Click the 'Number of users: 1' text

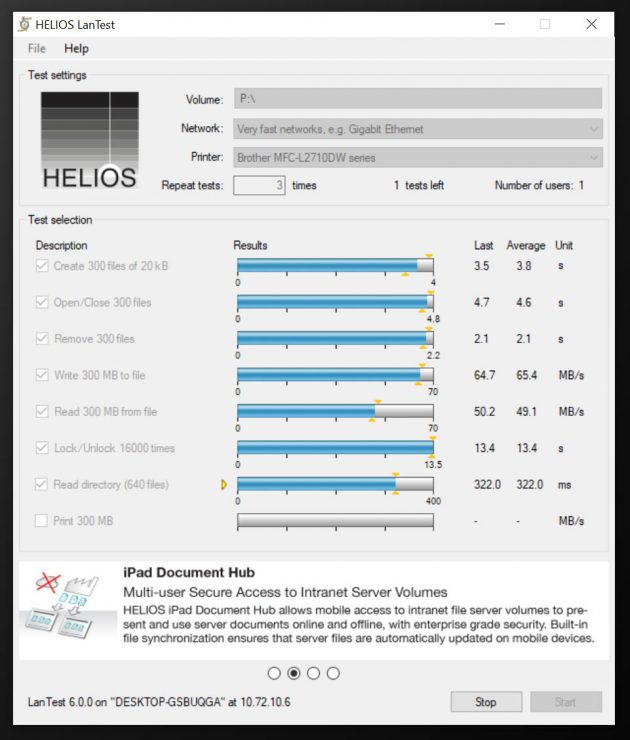tap(539, 185)
